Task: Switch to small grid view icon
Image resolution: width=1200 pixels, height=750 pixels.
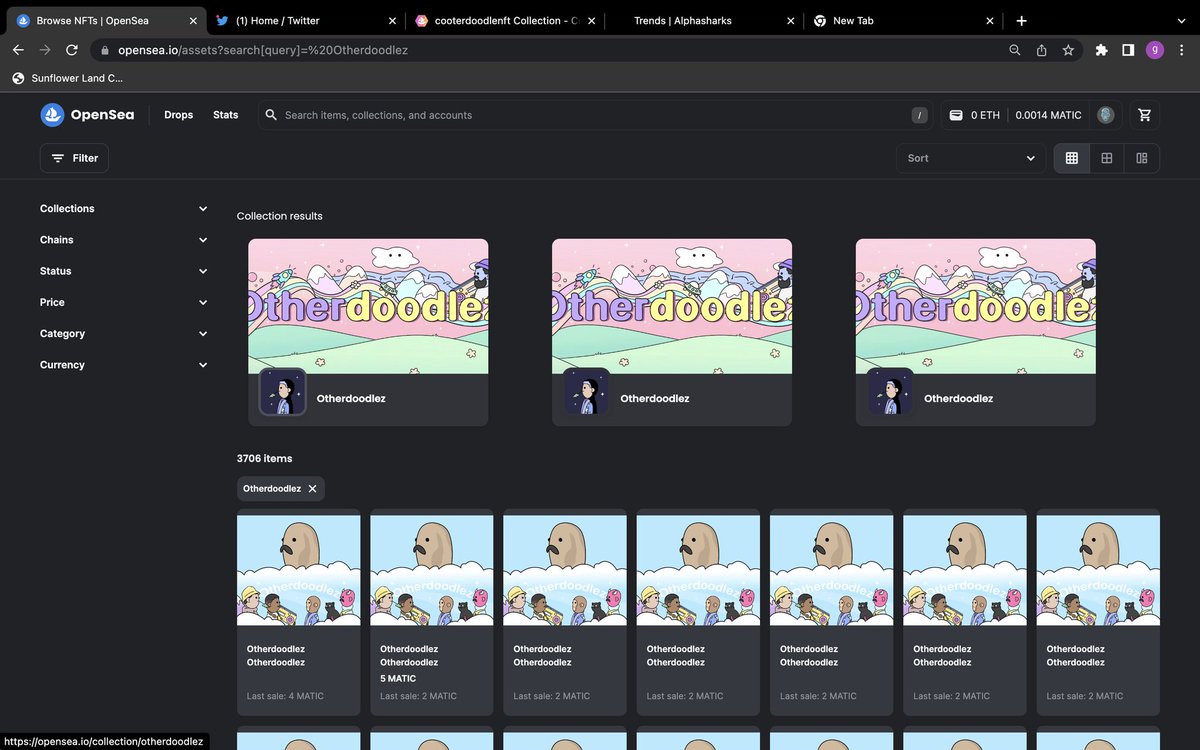Action: [x=1072, y=158]
